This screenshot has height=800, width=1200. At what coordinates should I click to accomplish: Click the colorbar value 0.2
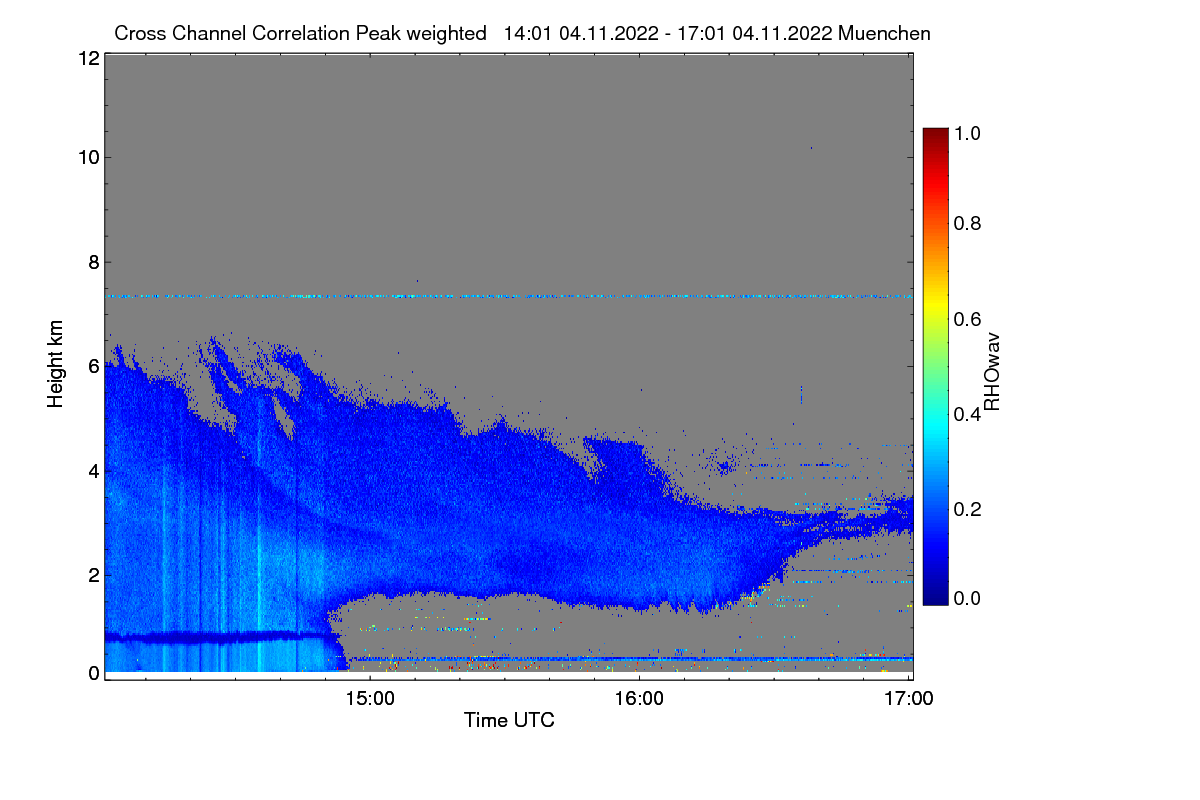click(x=968, y=509)
